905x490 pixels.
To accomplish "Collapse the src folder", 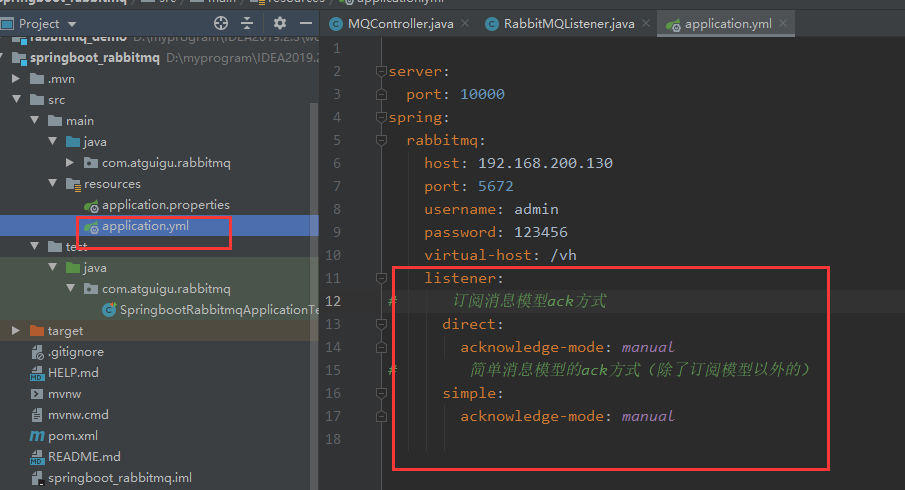I will [16, 99].
